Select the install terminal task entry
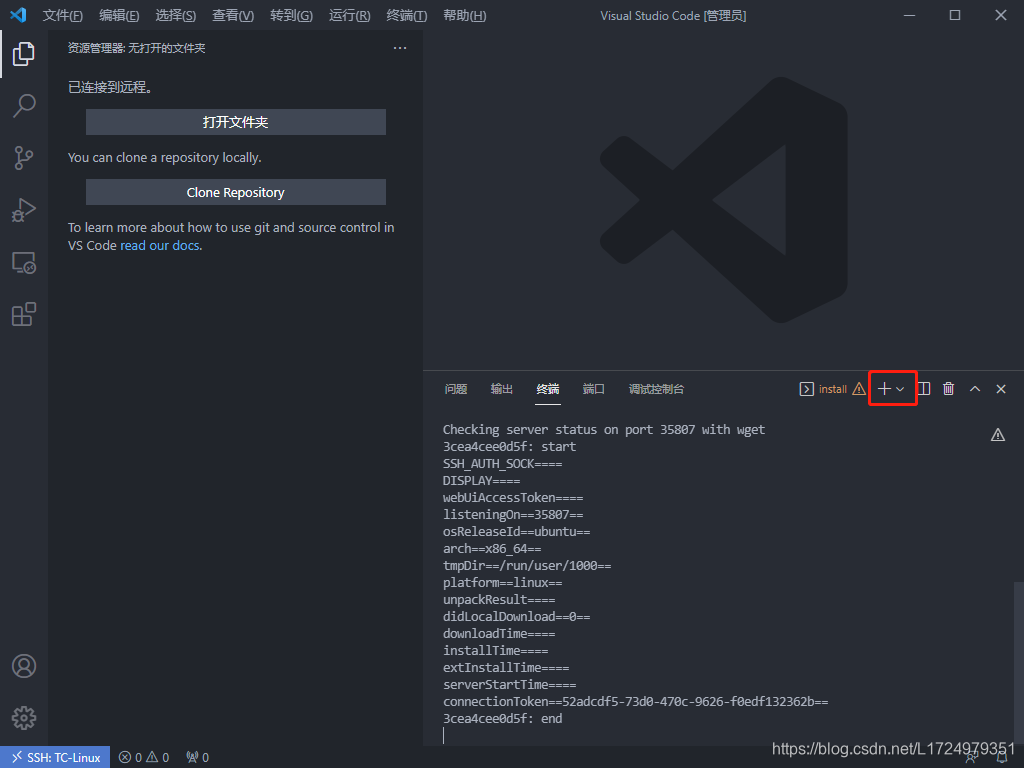Viewport: 1024px width, 768px height. coord(823,389)
